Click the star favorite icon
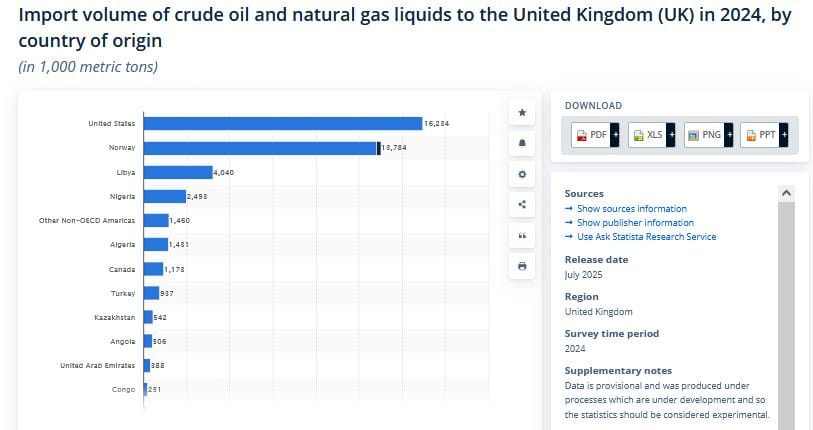This screenshot has width=813, height=430. point(522,113)
